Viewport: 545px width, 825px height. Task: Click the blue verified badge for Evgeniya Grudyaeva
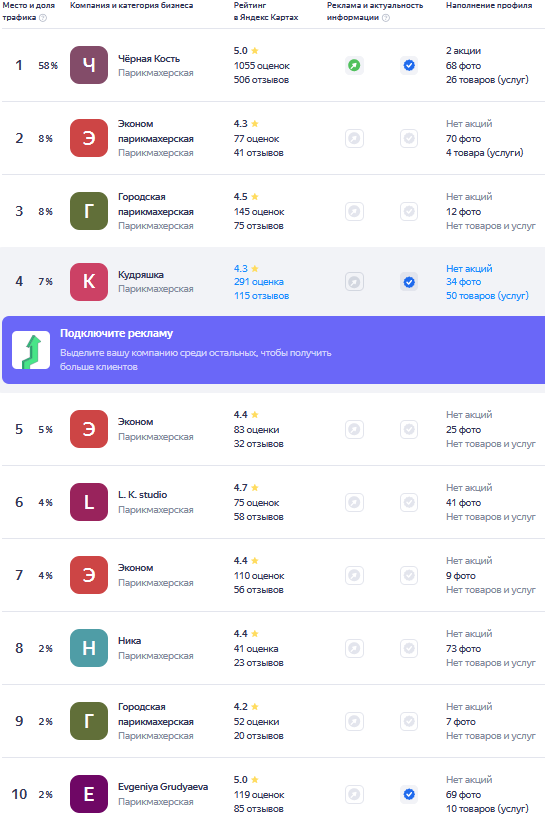pos(409,794)
